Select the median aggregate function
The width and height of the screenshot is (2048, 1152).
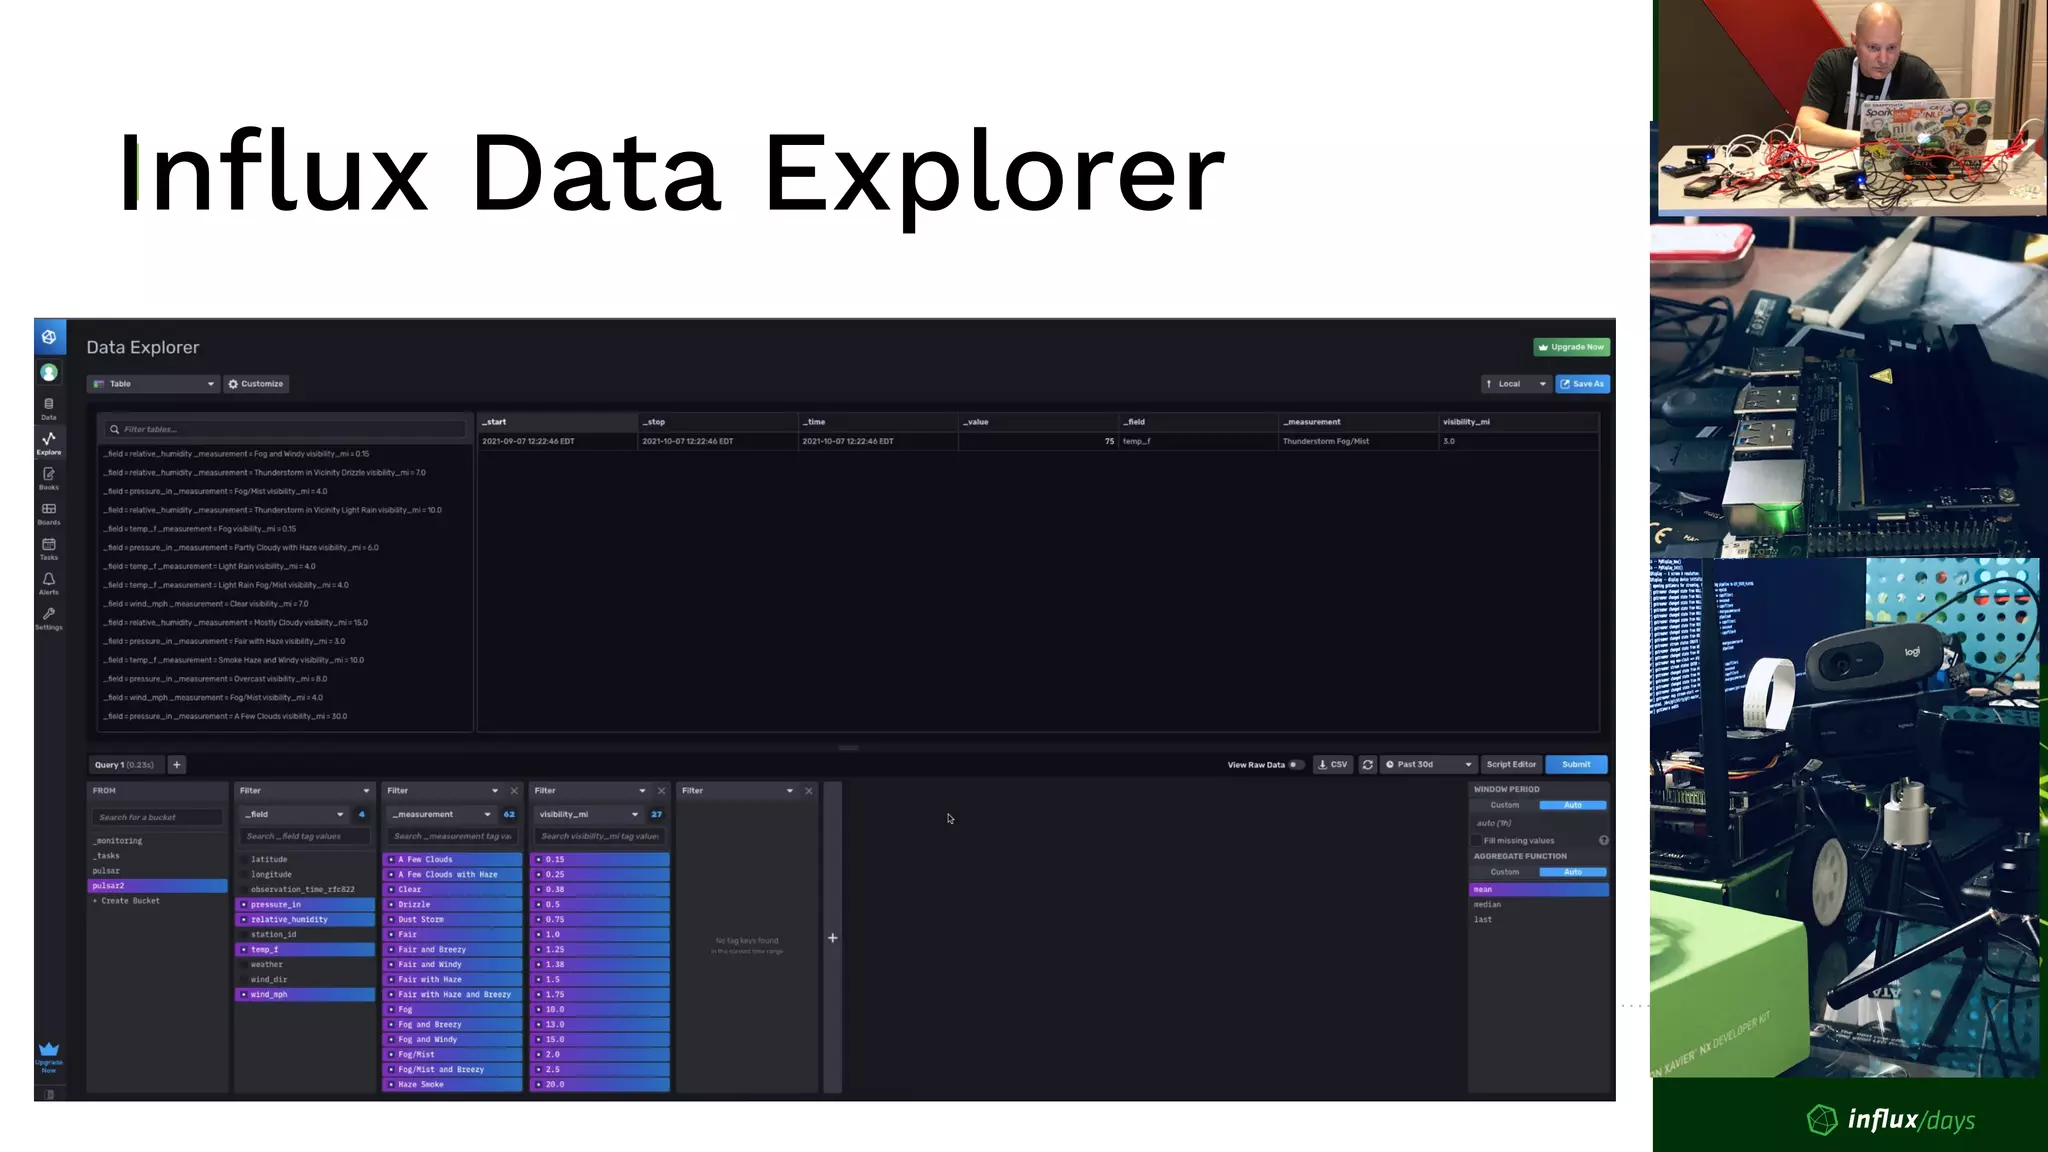(1539, 904)
